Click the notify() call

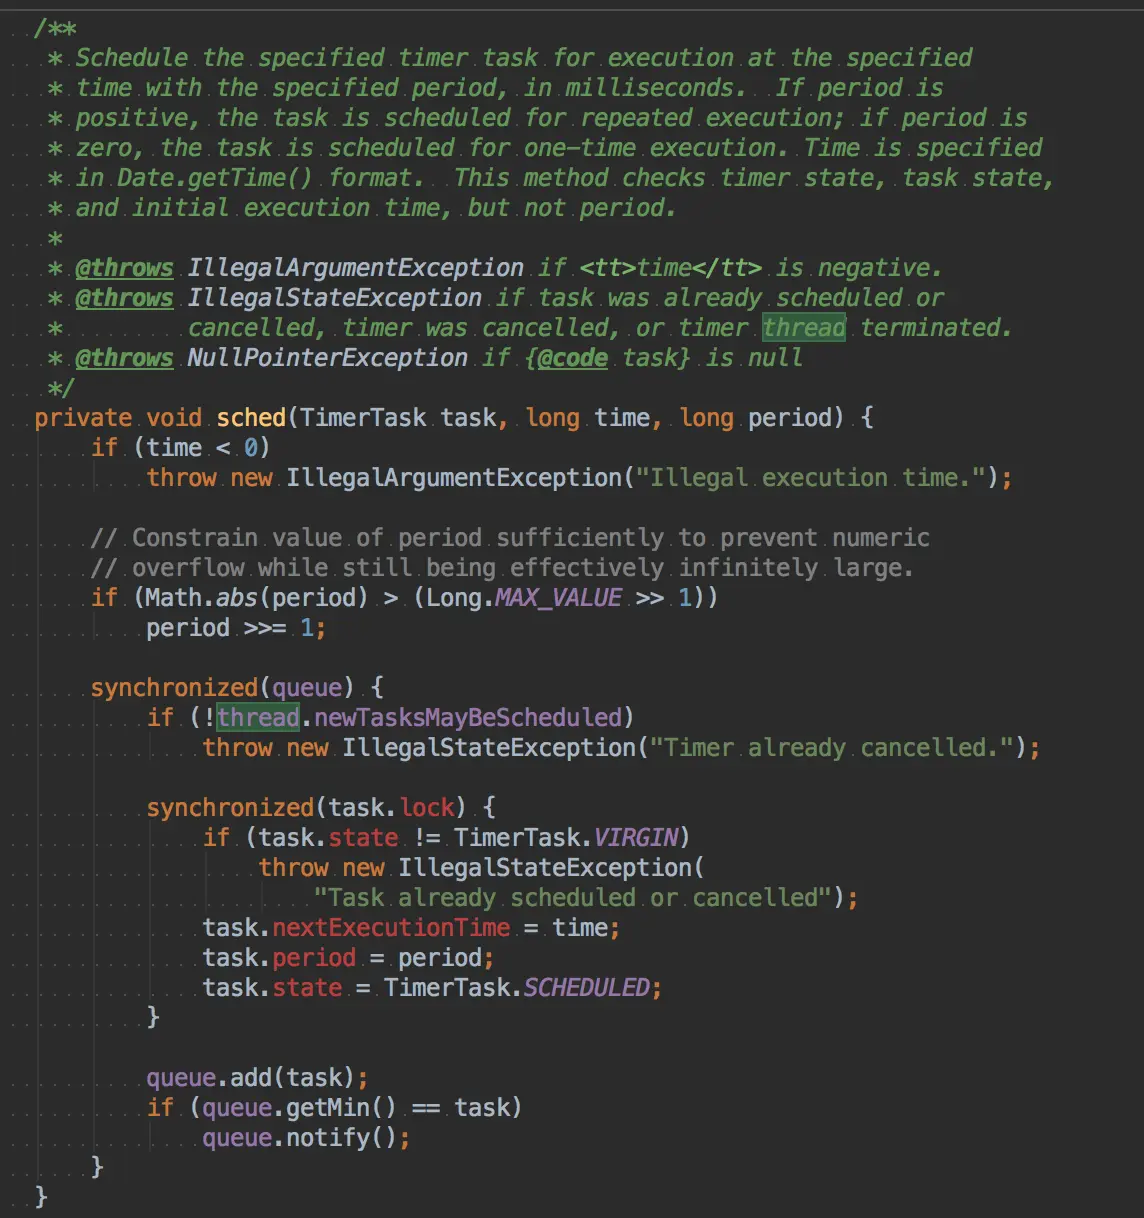click(x=341, y=1137)
